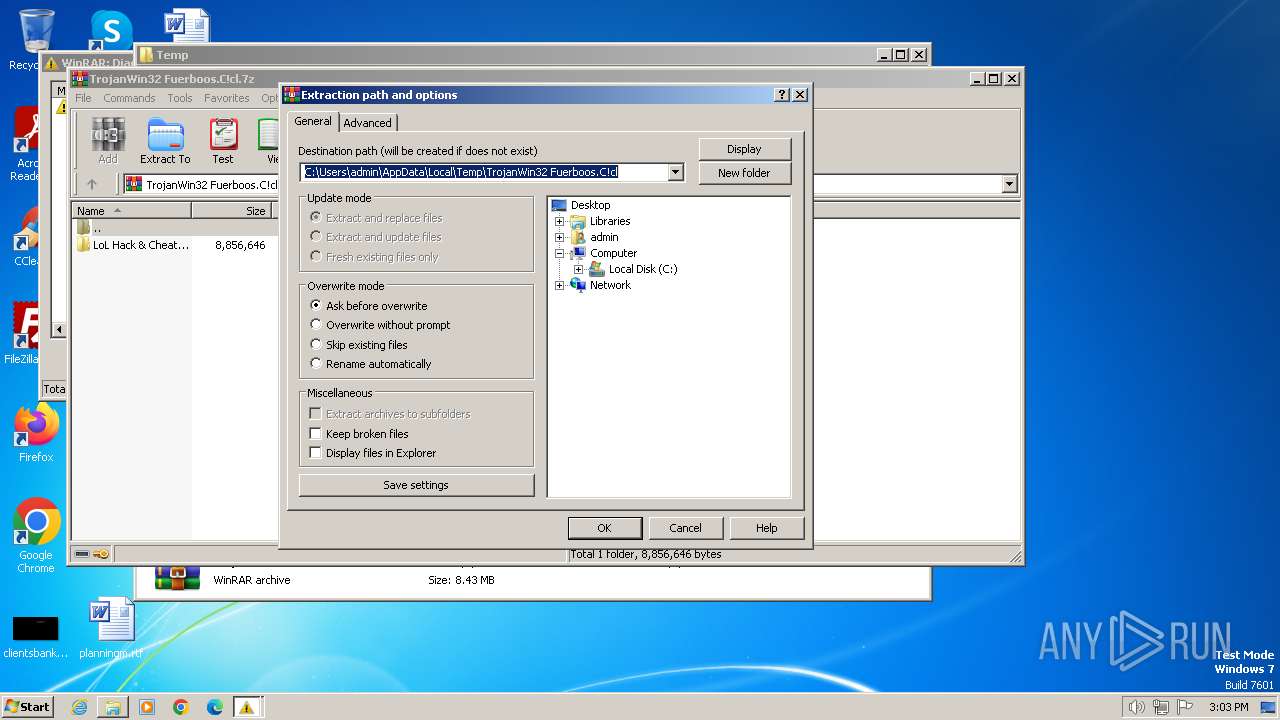Viewport: 1280px width, 720px height.
Task: Confirm extraction with OK button
Action: (x=604, y=528)
